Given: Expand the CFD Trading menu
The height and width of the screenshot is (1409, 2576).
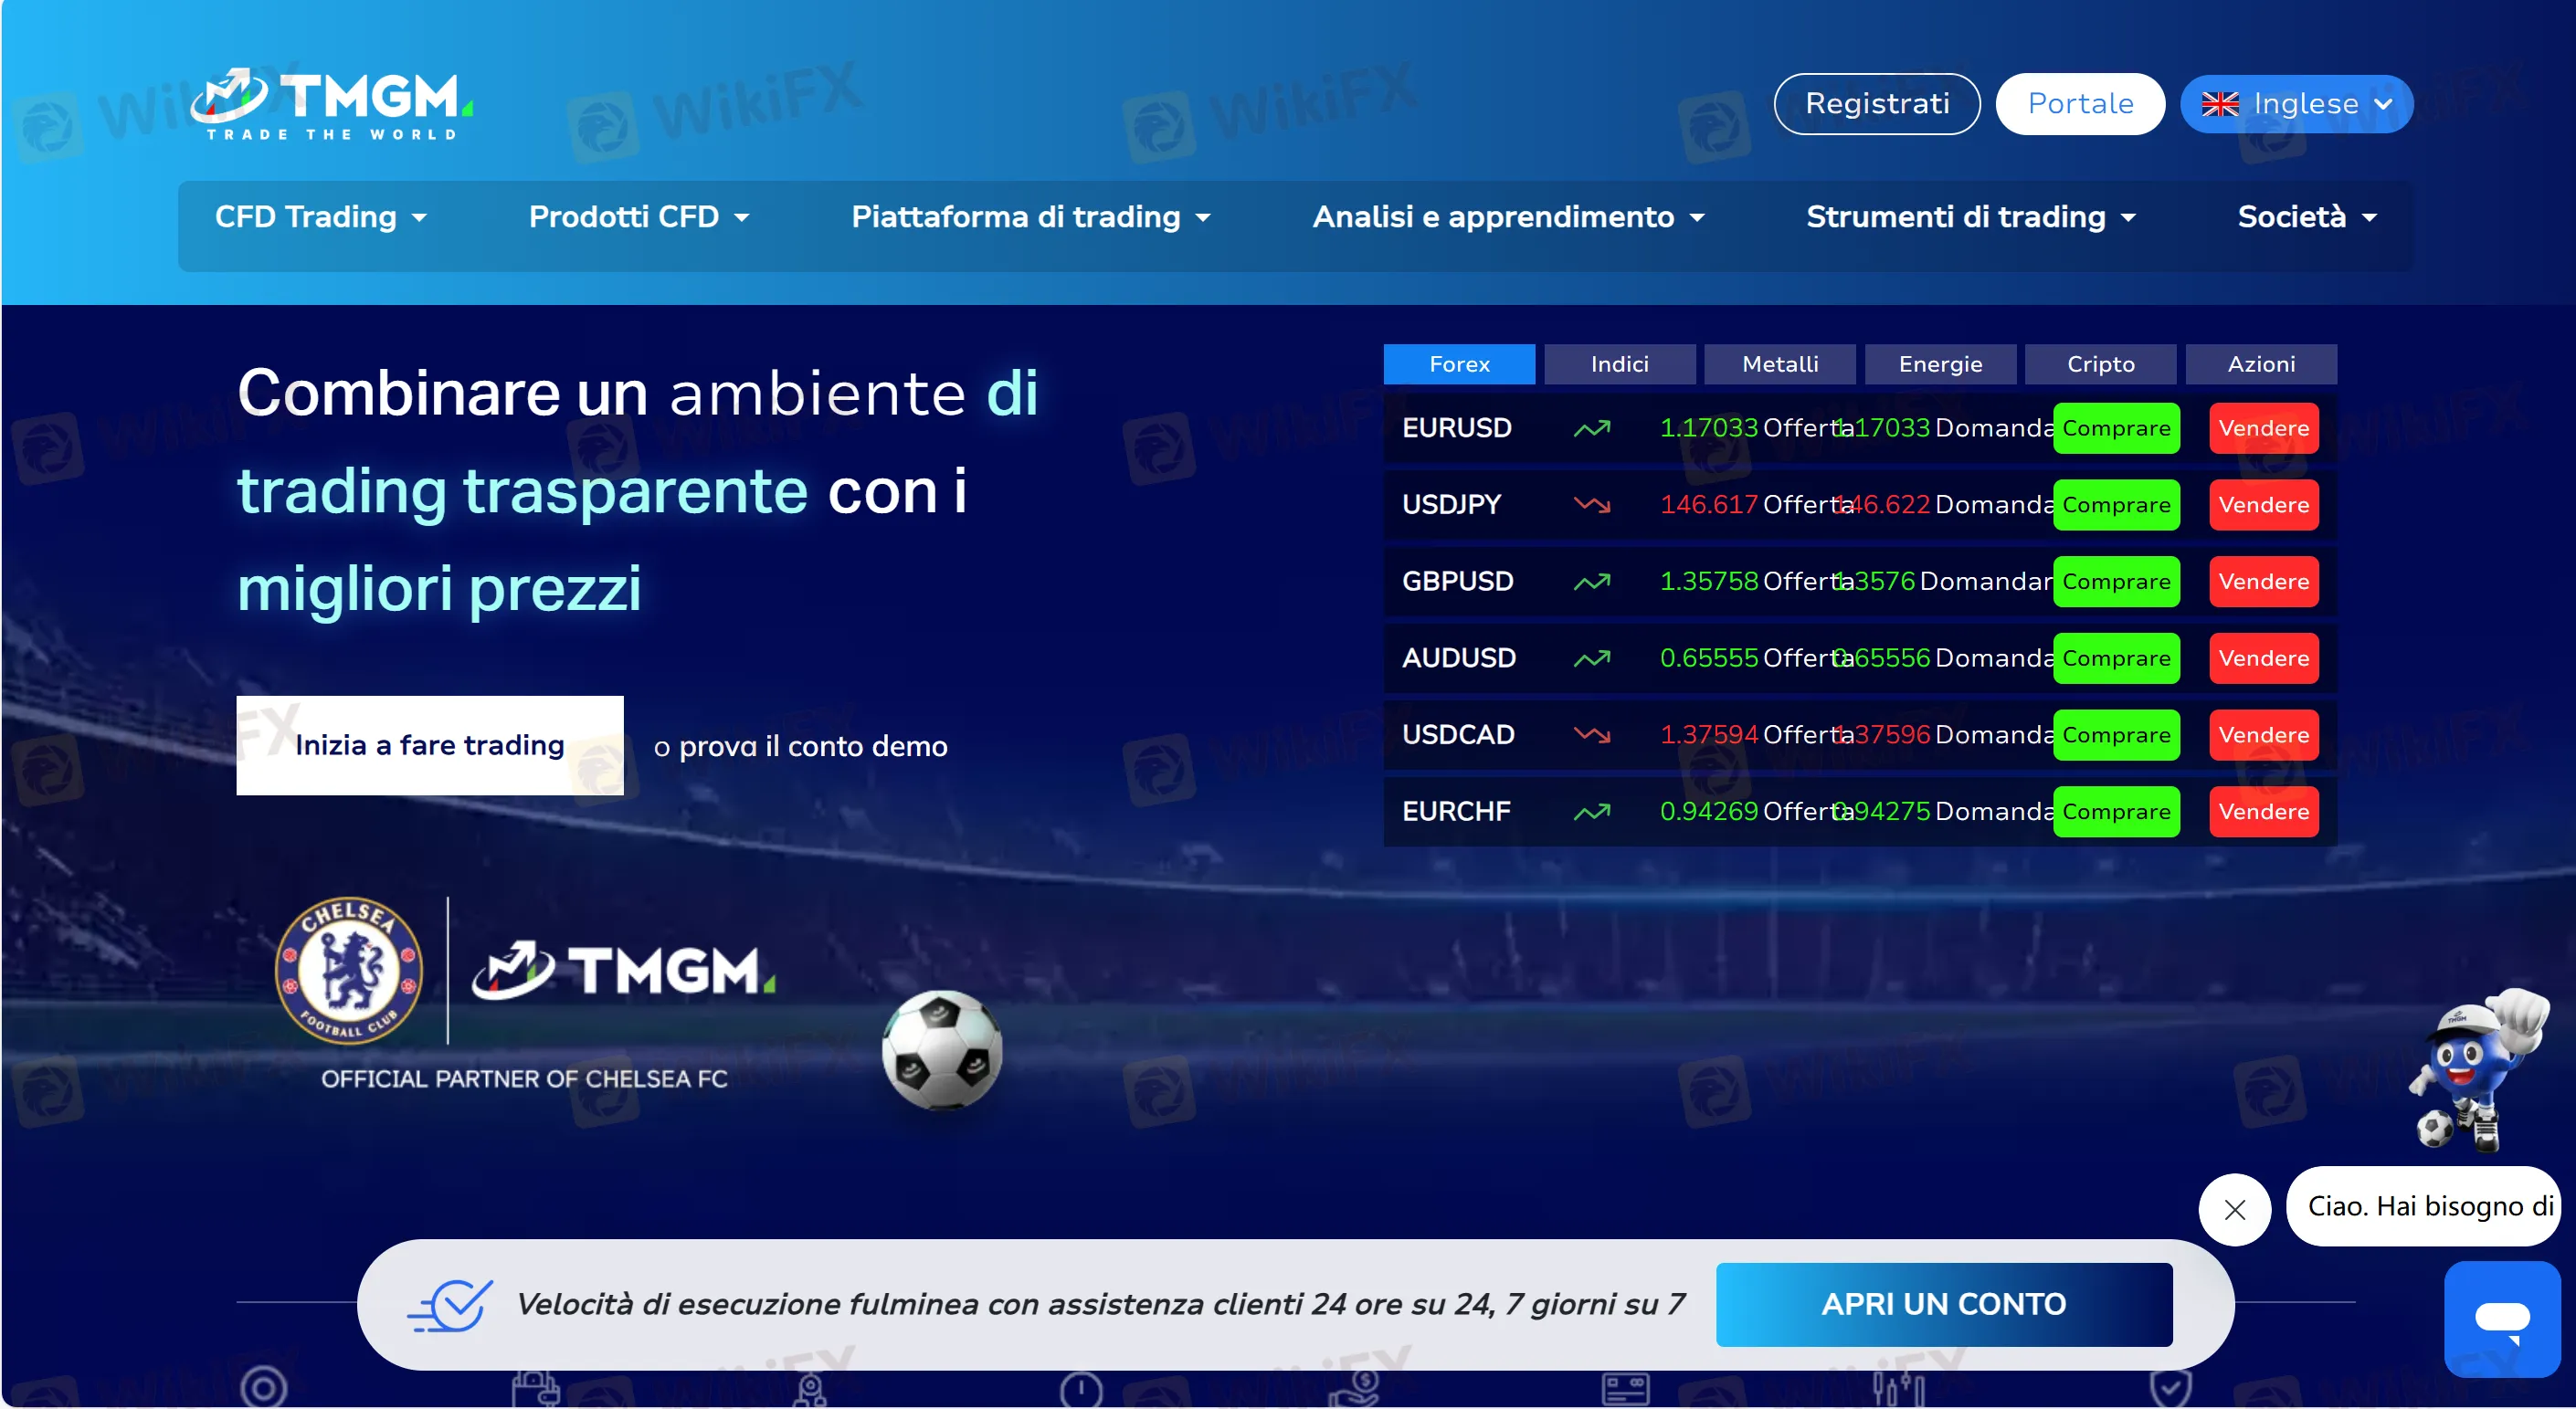Looking at the screenshot, I should pos(320,217).
